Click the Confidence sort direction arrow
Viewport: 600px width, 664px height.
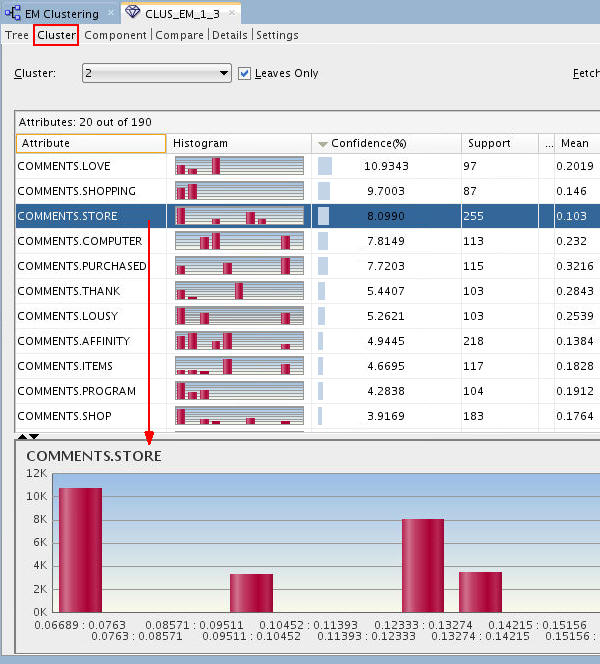pyautogui.click(x=323, y=144)
